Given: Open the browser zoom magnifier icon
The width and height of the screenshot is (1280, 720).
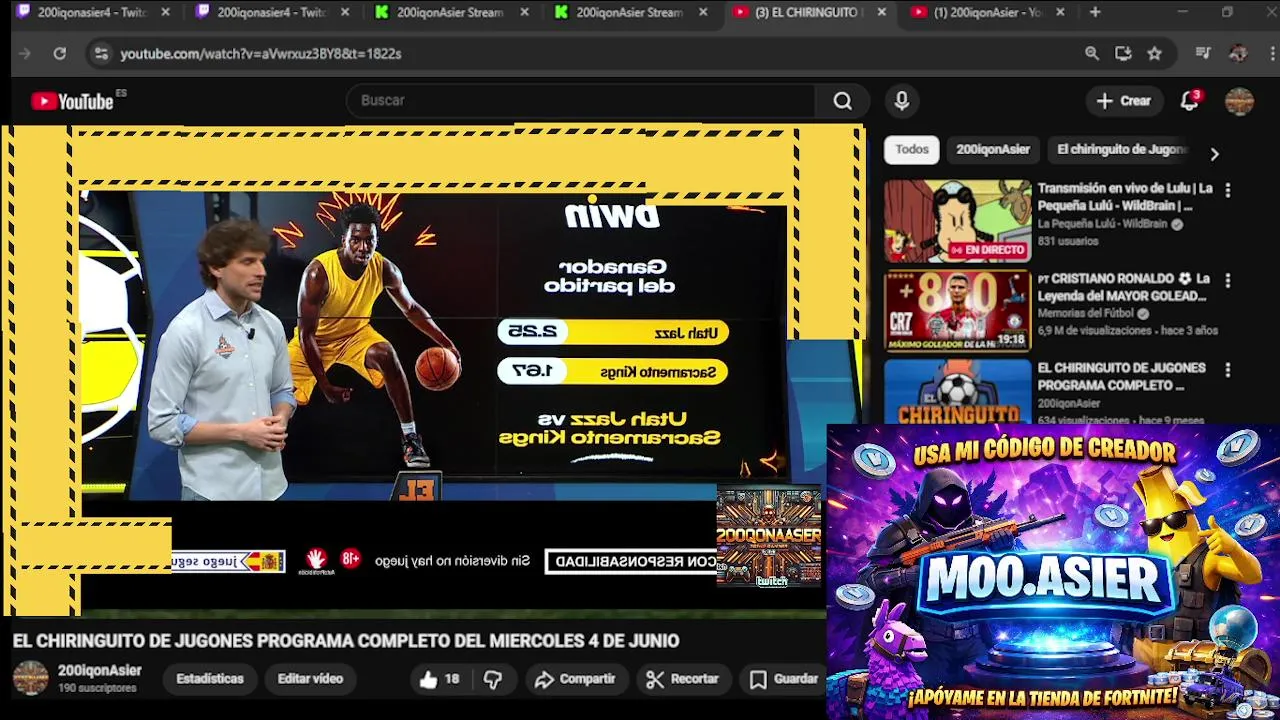Looking at the screenshot, I should tap(1092, 54).
